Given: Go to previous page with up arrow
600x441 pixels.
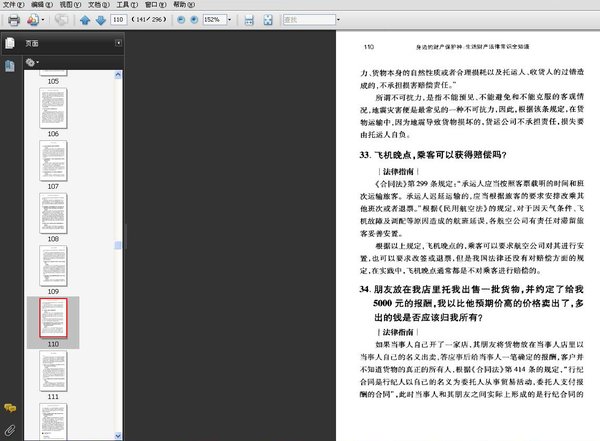Looking at the screenshot, I should [x=85, y=20].
